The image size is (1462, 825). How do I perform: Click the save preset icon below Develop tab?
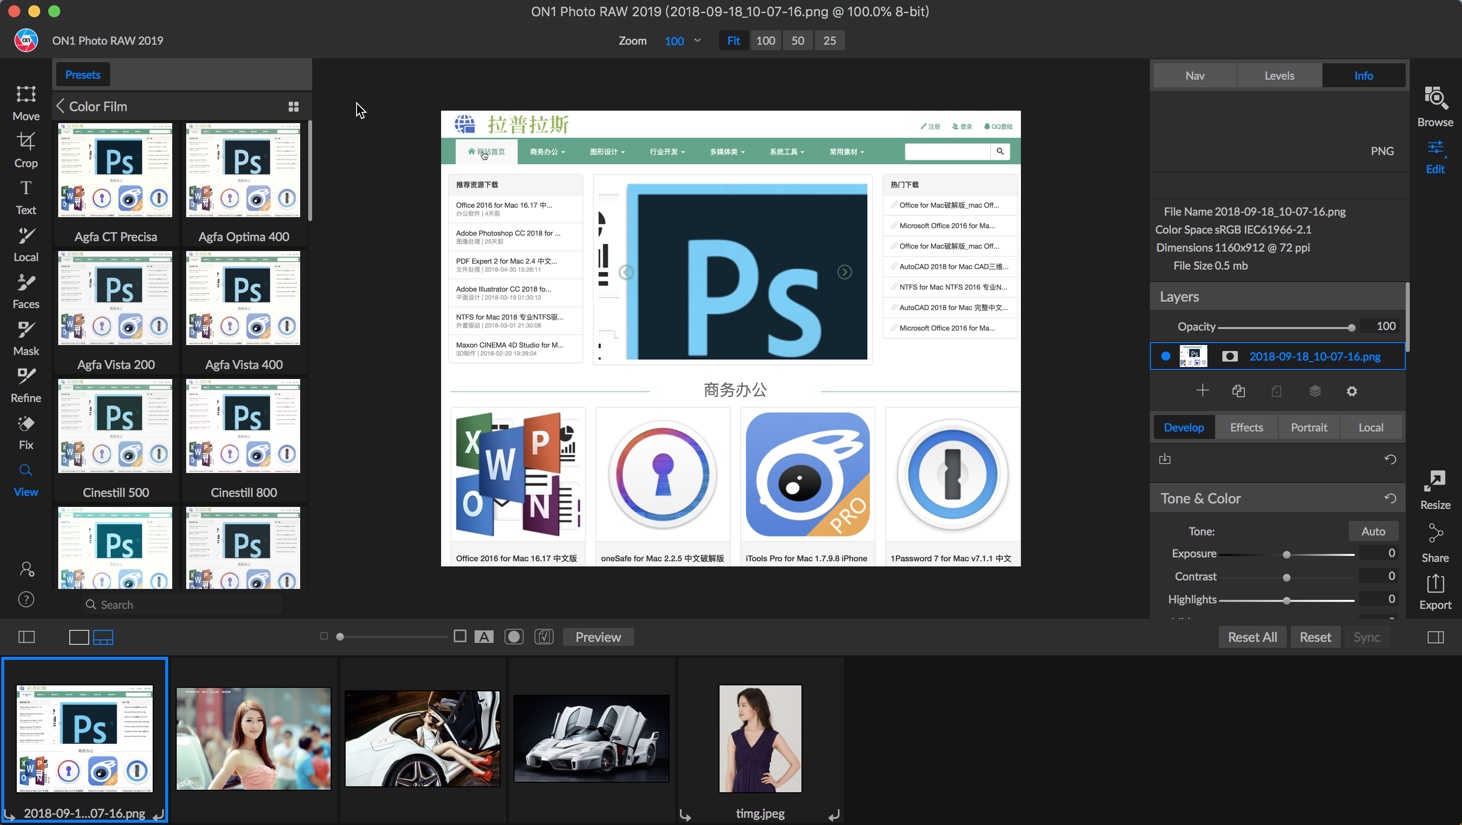(x=1165, y=459)
